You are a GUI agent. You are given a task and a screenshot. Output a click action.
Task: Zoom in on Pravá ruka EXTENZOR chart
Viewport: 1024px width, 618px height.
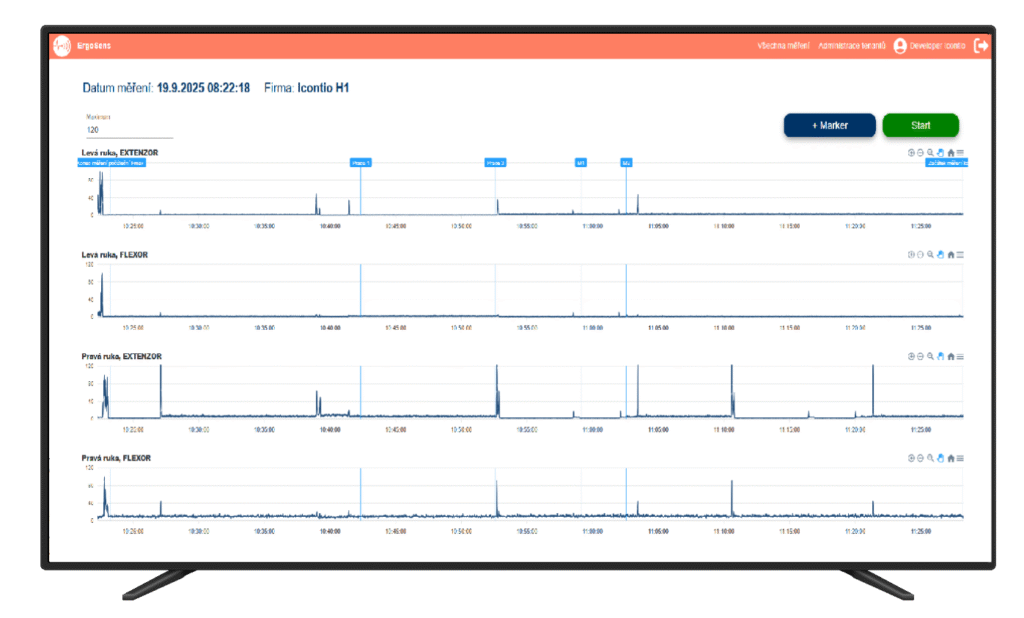click(x=911, y=357)
